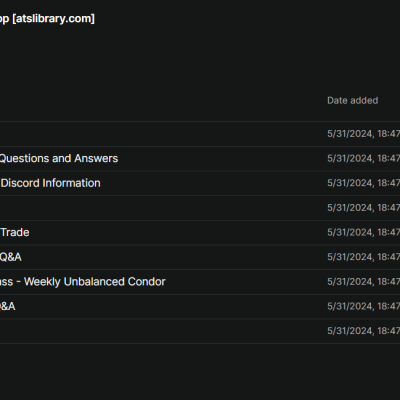Click the date in the topmost list row
The height and width of the screenshot is (400, 400).
[x=363, y=134]
